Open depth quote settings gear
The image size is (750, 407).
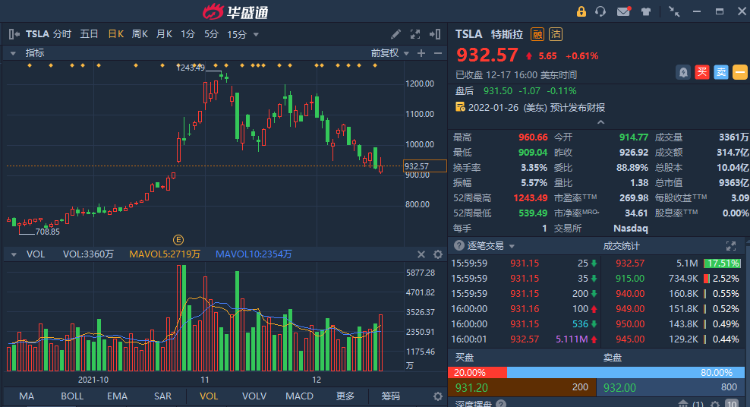pyautogui.click(x=715, y=404)
